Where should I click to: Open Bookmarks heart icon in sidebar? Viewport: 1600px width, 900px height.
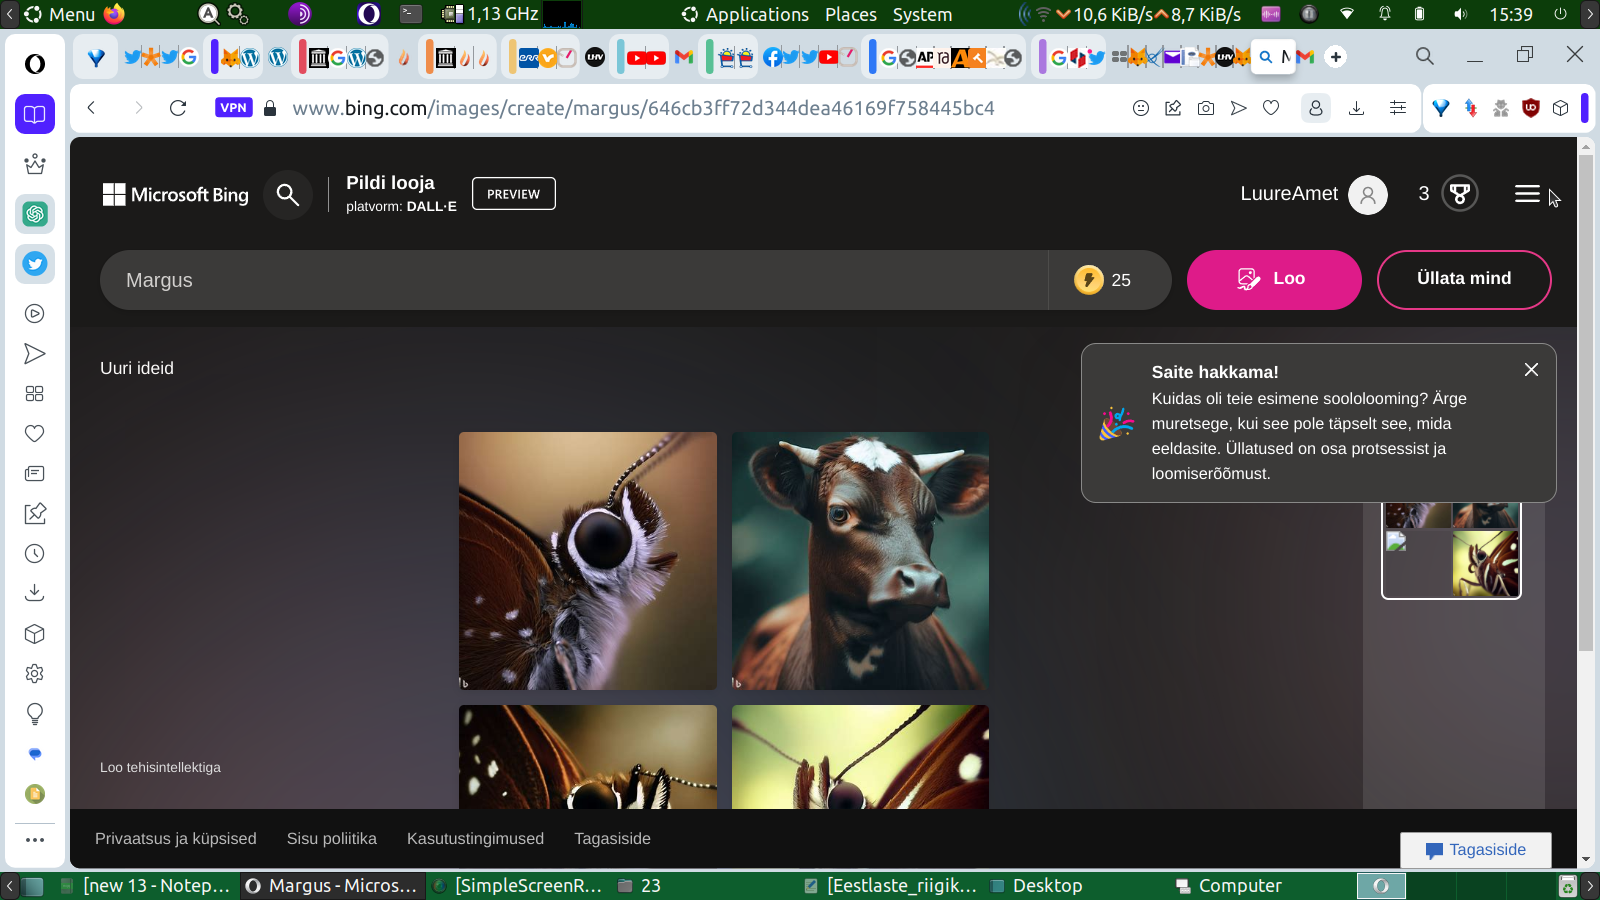[35, 434]
